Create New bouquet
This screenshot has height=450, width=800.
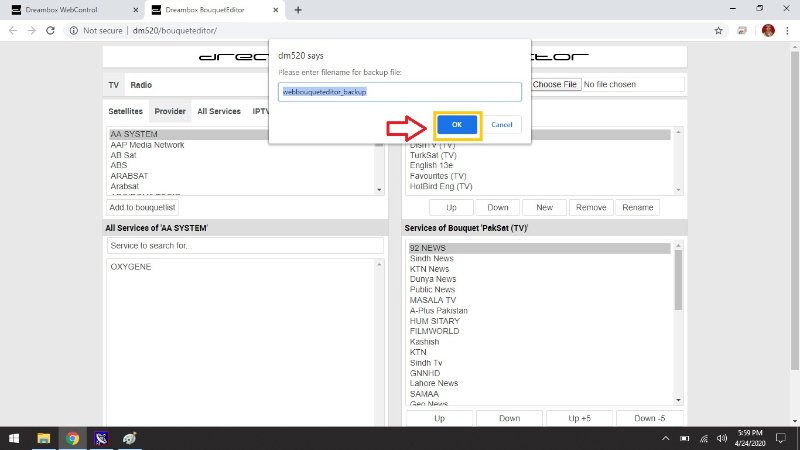tap(544, 207)
